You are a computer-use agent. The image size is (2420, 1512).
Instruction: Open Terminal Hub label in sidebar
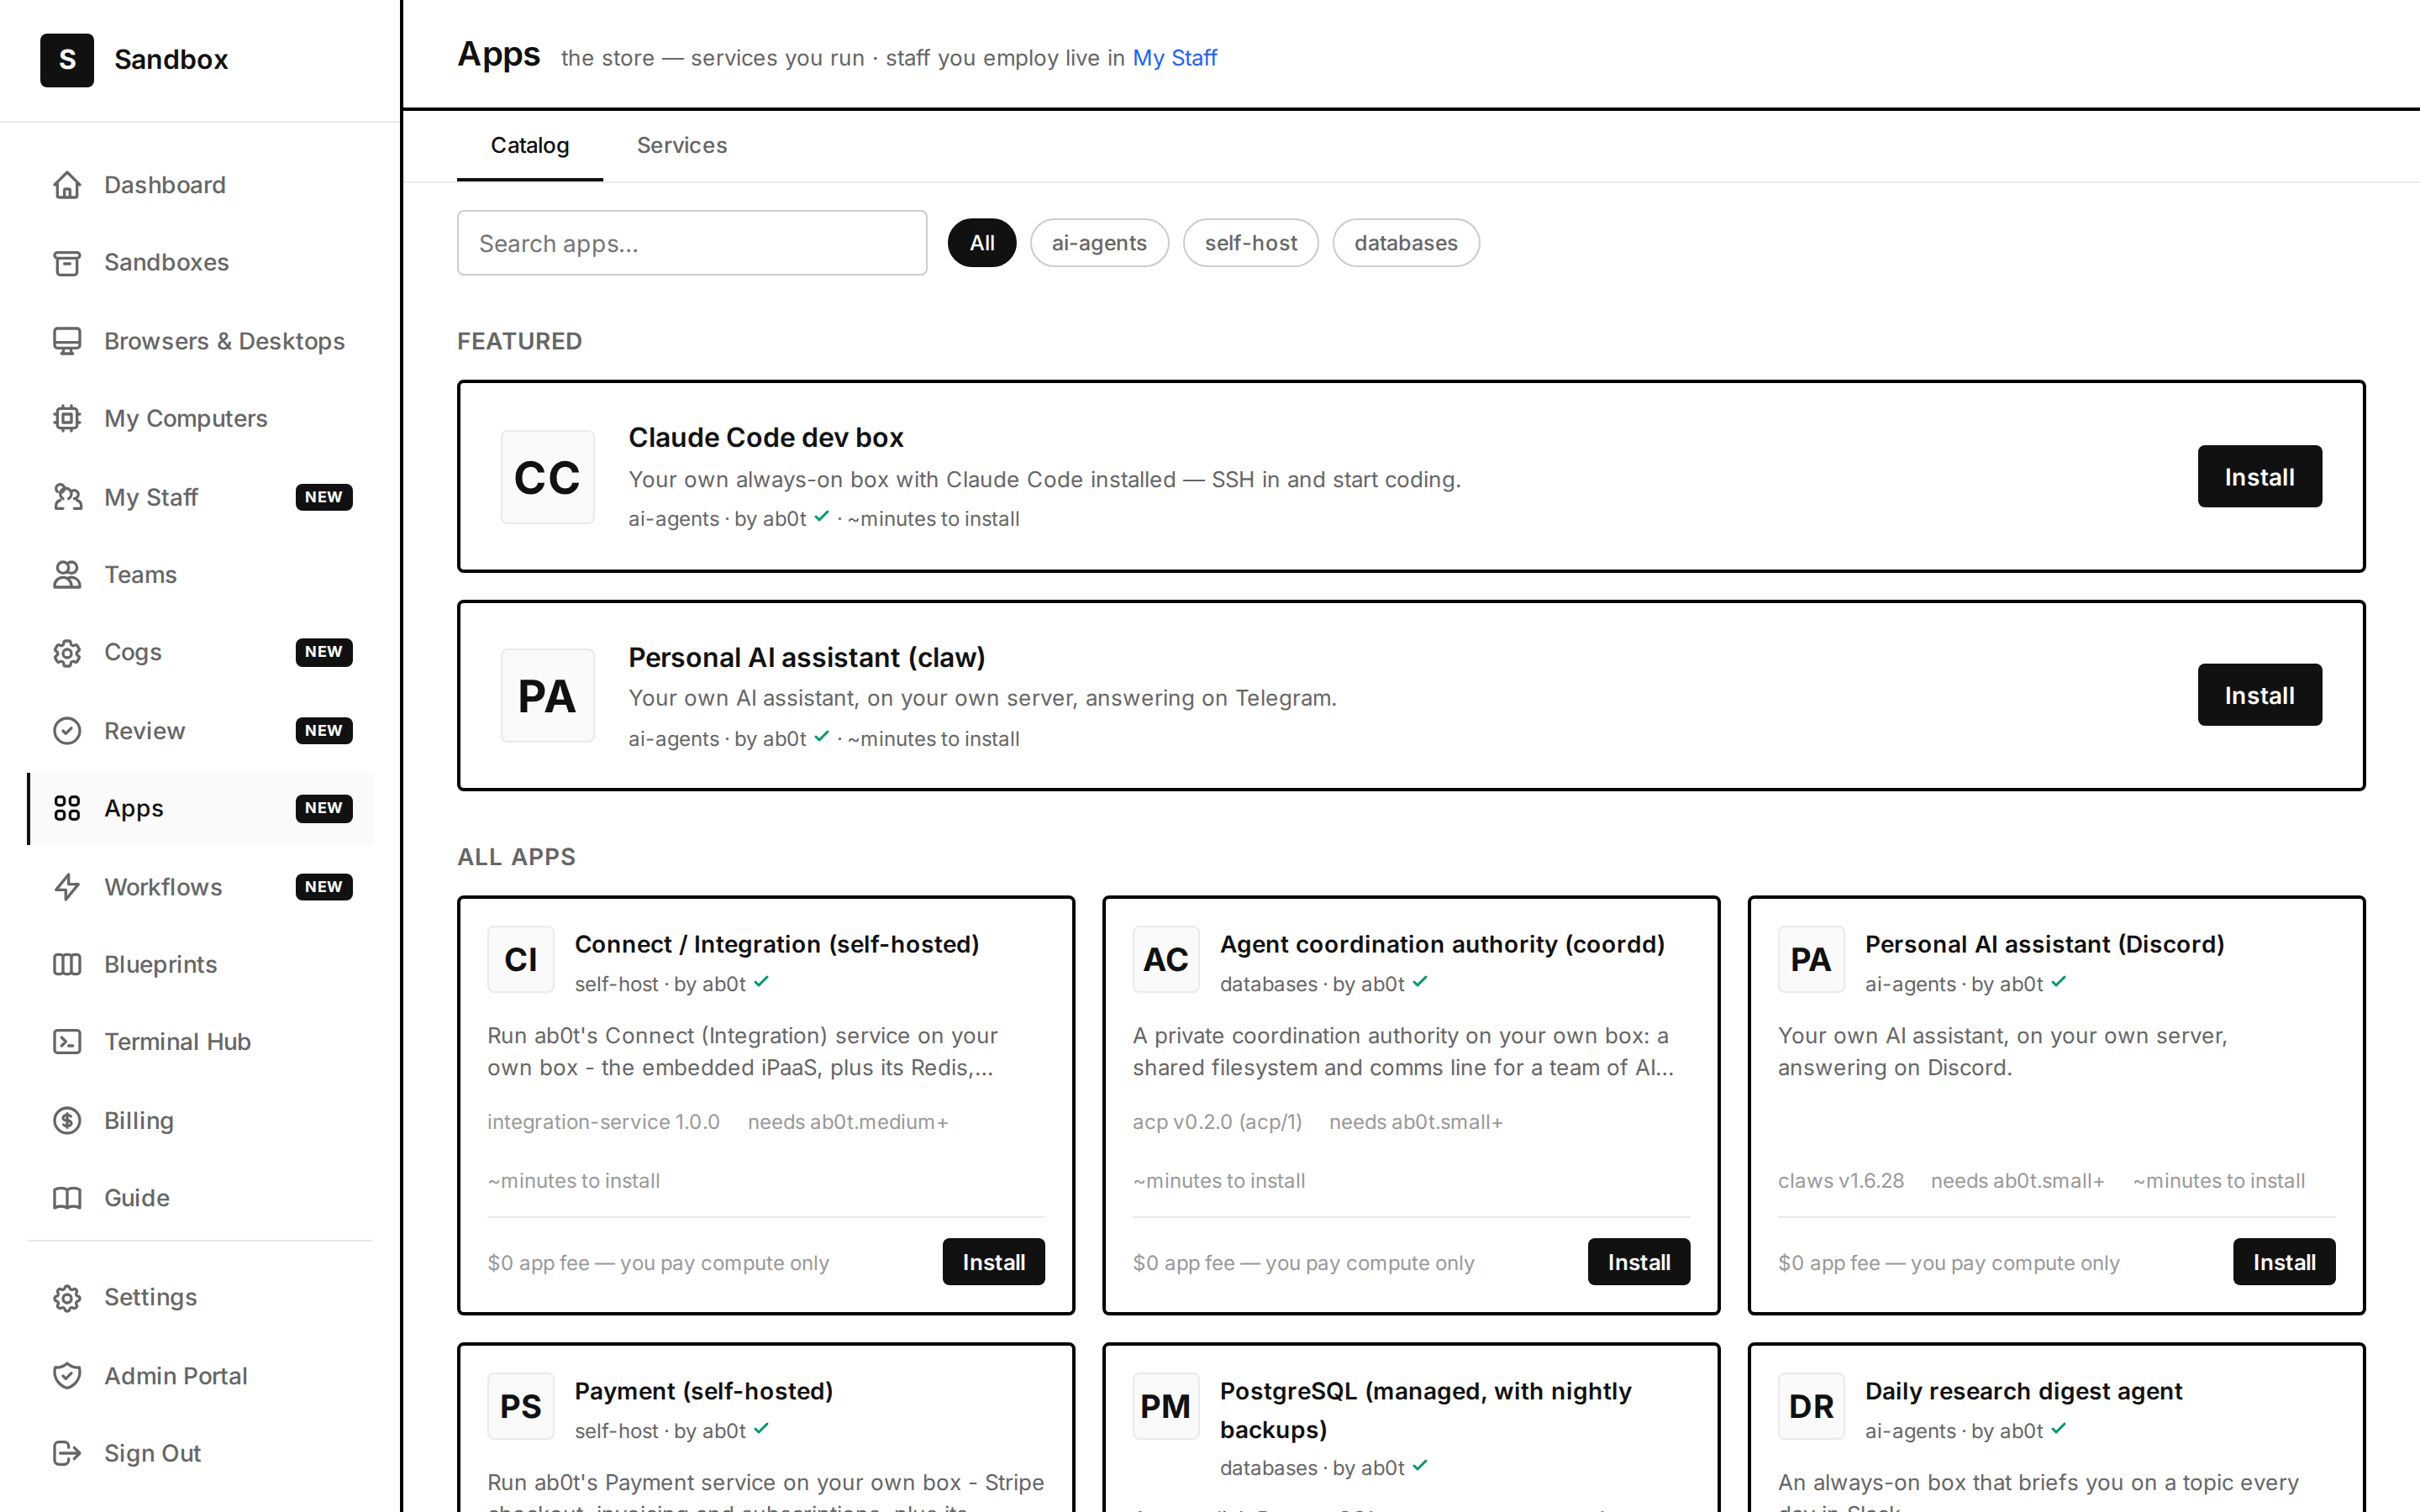pyautogui.click(x=178, y=1042)
